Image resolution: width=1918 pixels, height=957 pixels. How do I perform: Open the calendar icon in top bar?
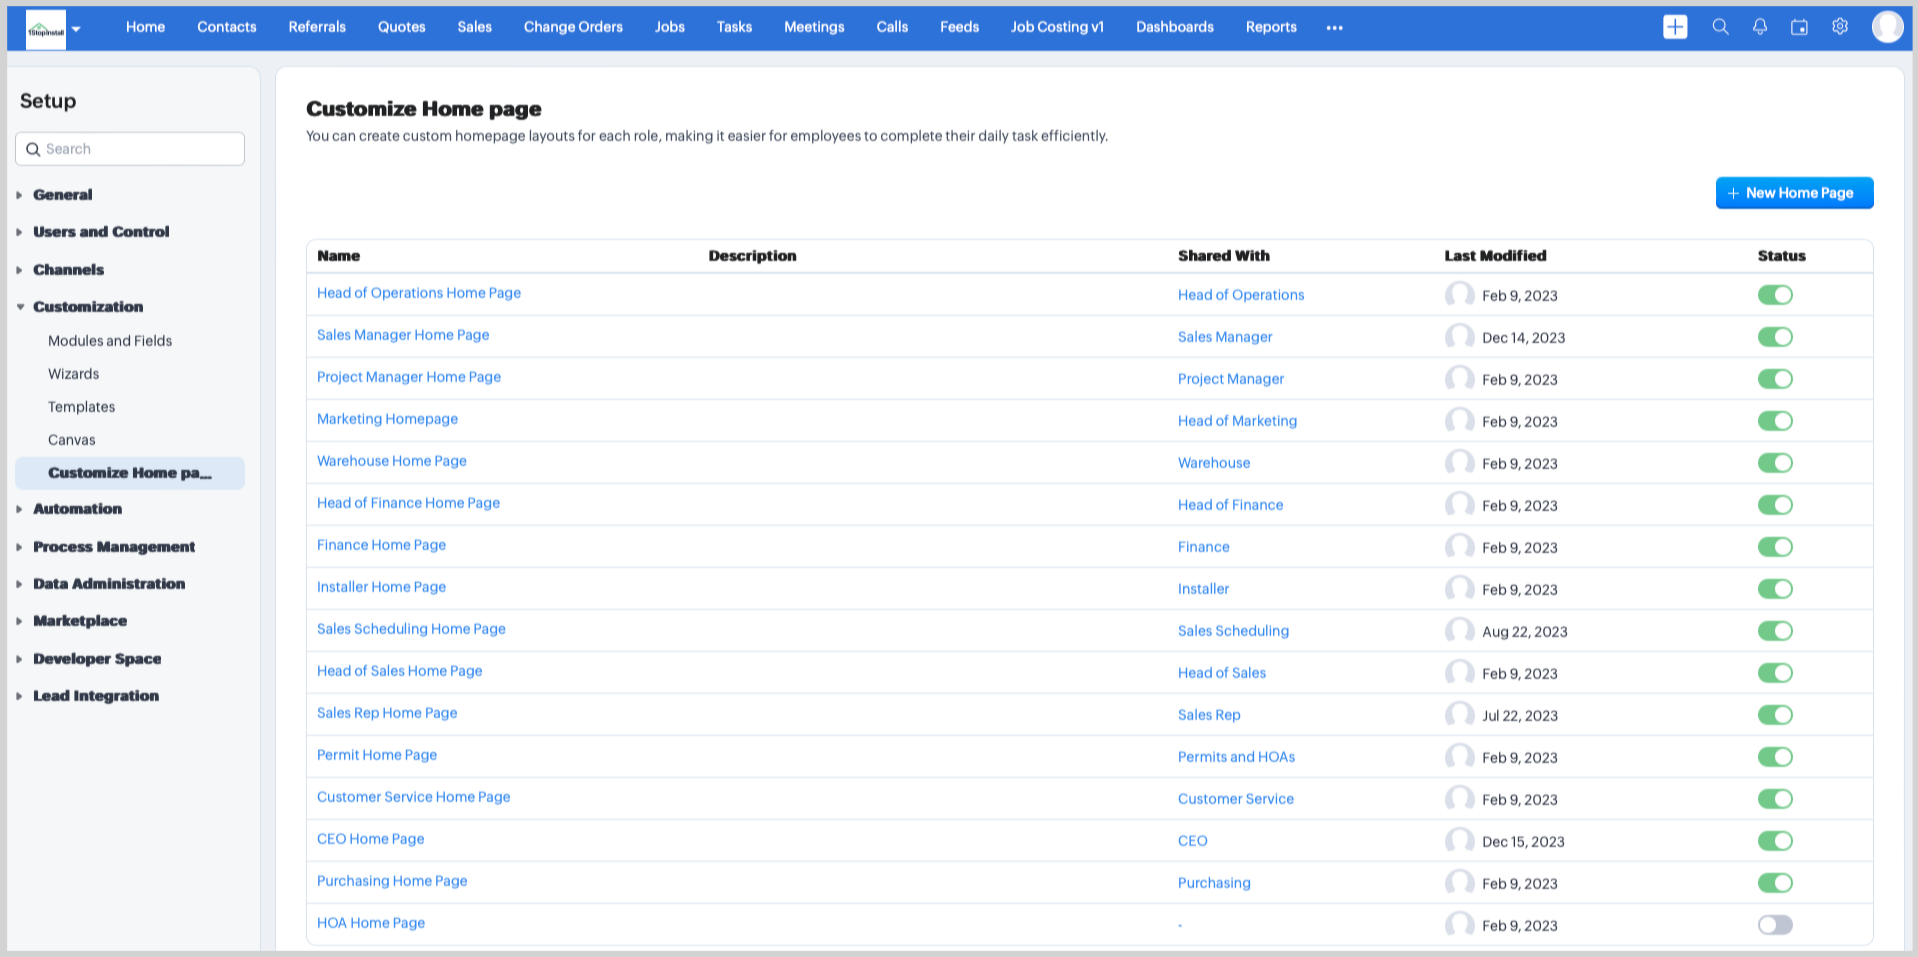coord(1799,27)
